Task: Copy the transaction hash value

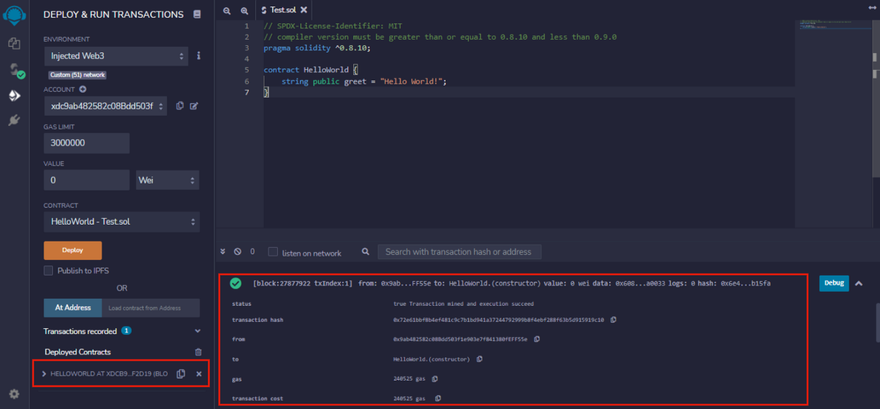Action: pyautogui.click(x=613, y=320)
